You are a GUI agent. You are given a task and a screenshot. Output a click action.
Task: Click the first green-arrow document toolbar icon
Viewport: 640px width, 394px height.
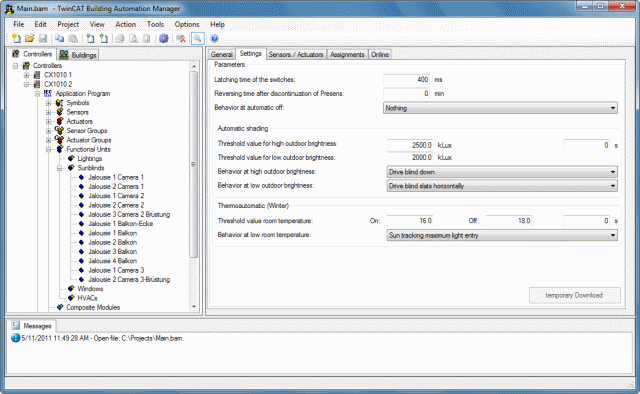[90, 38]
